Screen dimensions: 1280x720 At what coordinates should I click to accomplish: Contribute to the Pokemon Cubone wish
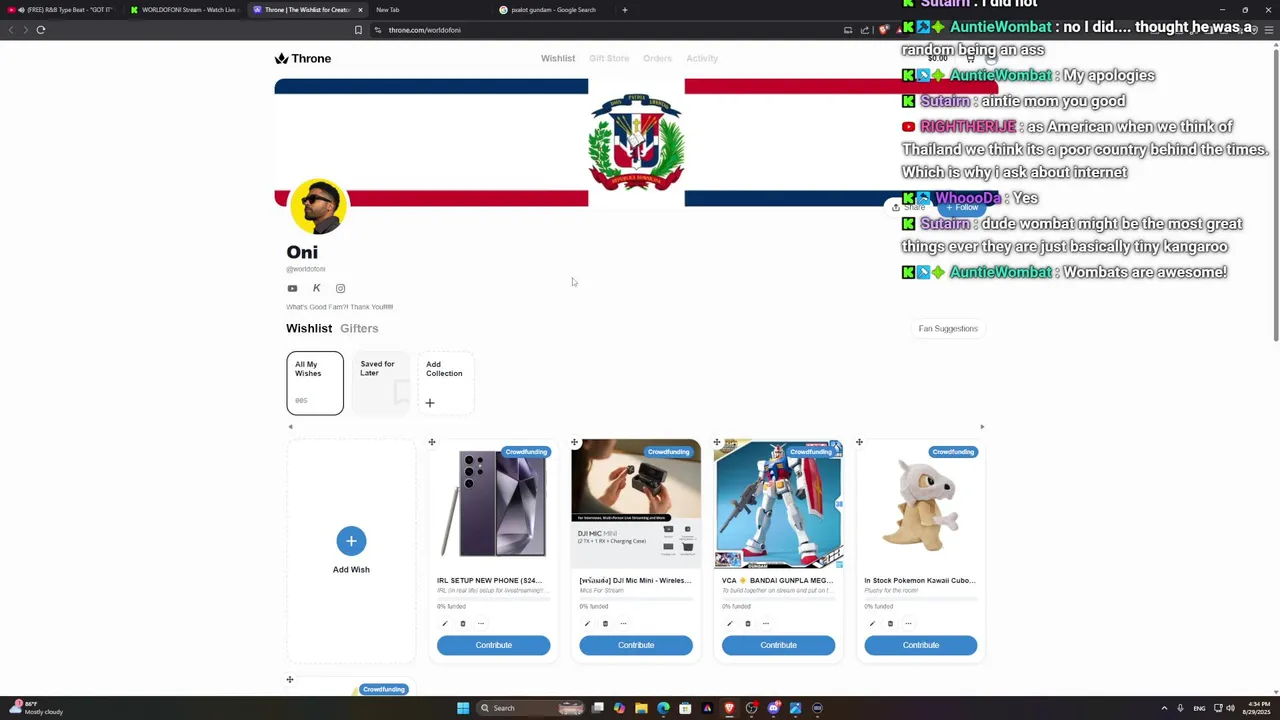click(921, 645)
